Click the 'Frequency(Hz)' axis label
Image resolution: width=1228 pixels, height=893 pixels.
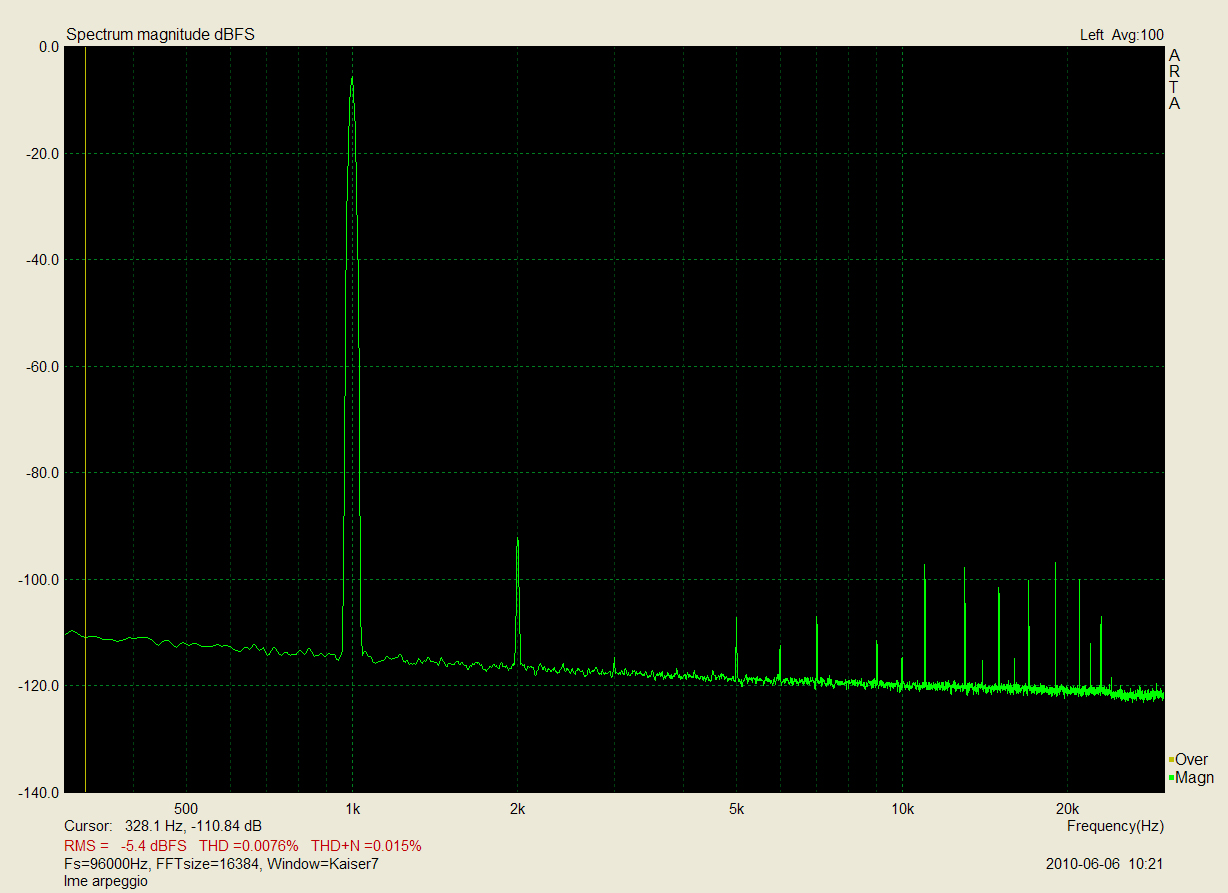pyautogui.click(x=1115, y=826)
